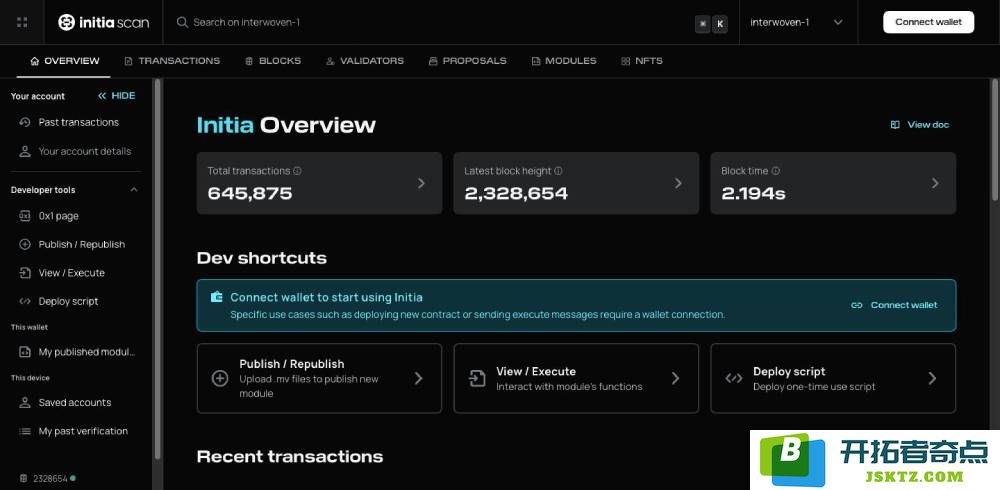Click the chevron on Publish / Republish card
The width and height of the screenshot is (1000, 490).
tap(418, 378)
